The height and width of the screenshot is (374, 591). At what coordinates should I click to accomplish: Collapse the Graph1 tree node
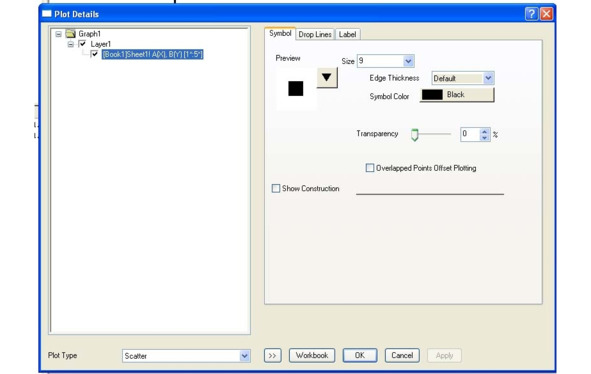58,34
